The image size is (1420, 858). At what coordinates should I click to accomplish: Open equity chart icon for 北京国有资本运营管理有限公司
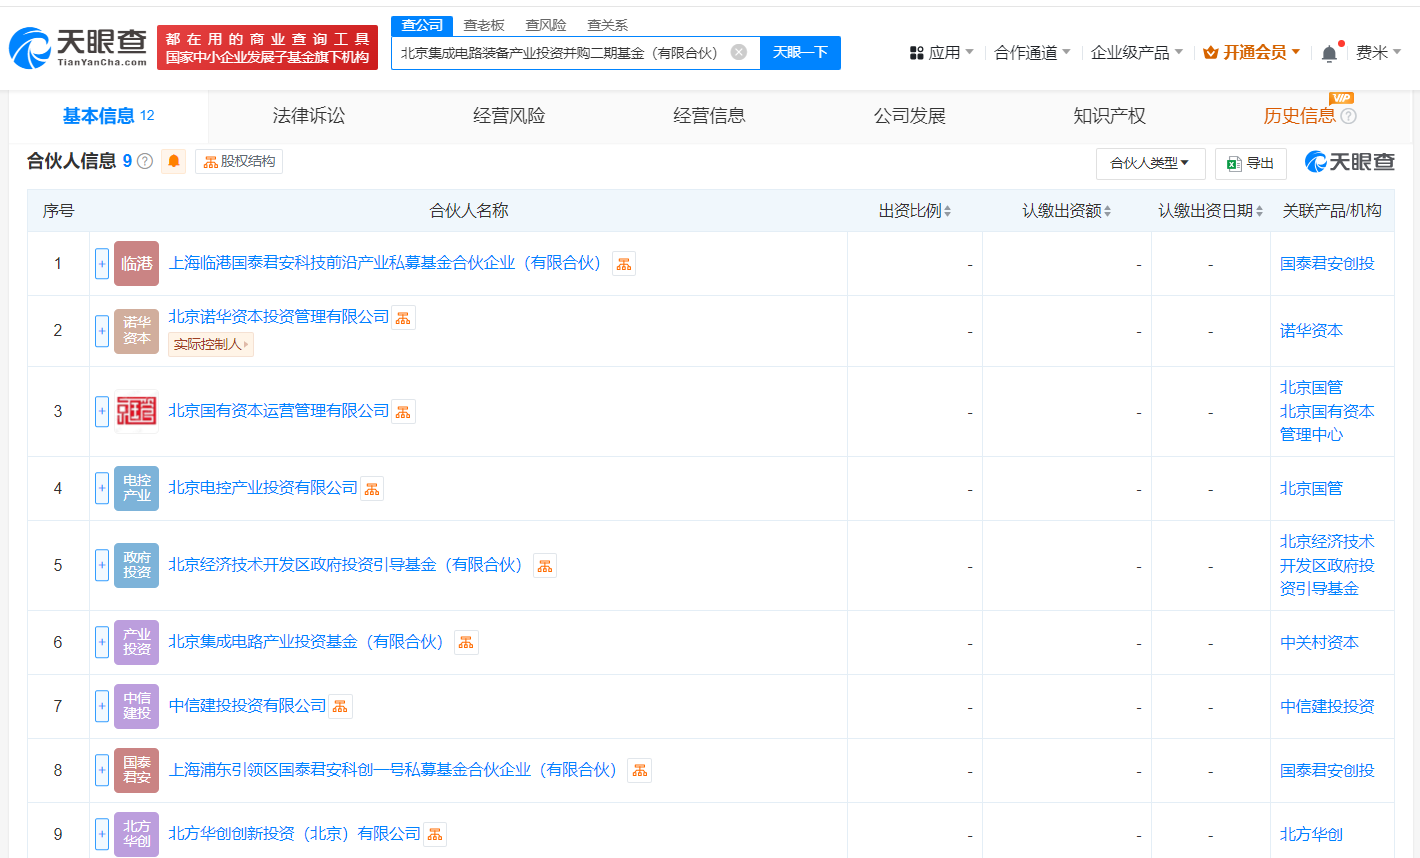(x=403, y=412)
